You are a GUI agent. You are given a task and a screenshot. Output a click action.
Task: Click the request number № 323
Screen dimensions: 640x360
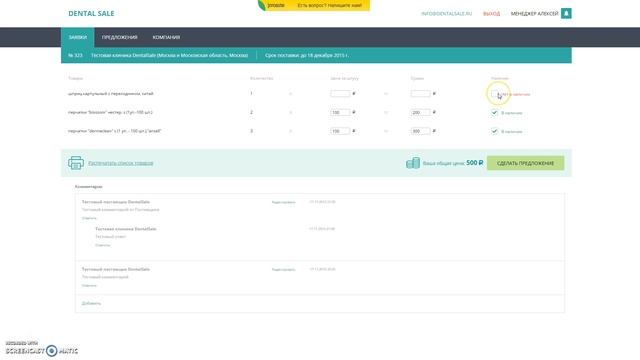point(76,55)
